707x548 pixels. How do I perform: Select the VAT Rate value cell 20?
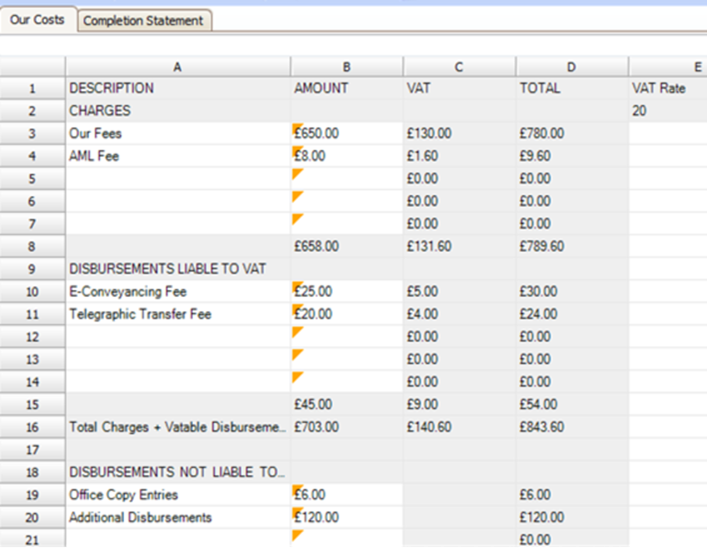click(x=667, y=111)
